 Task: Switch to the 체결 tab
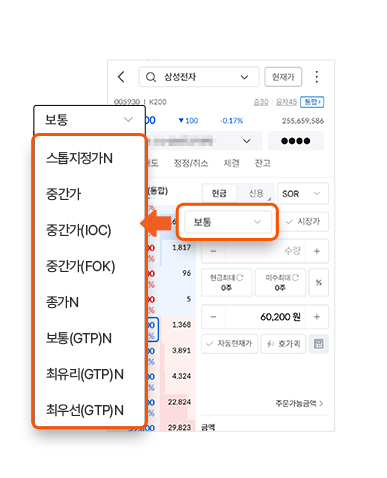(x=231, y=163)
